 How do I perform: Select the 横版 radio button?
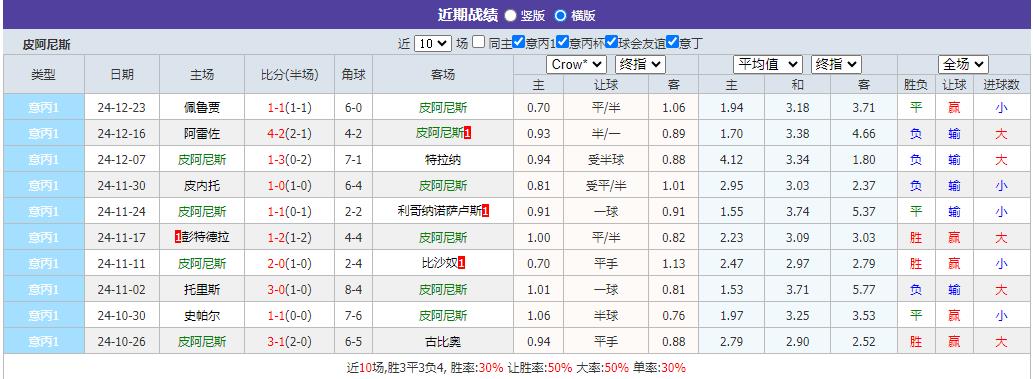point(560,15)
